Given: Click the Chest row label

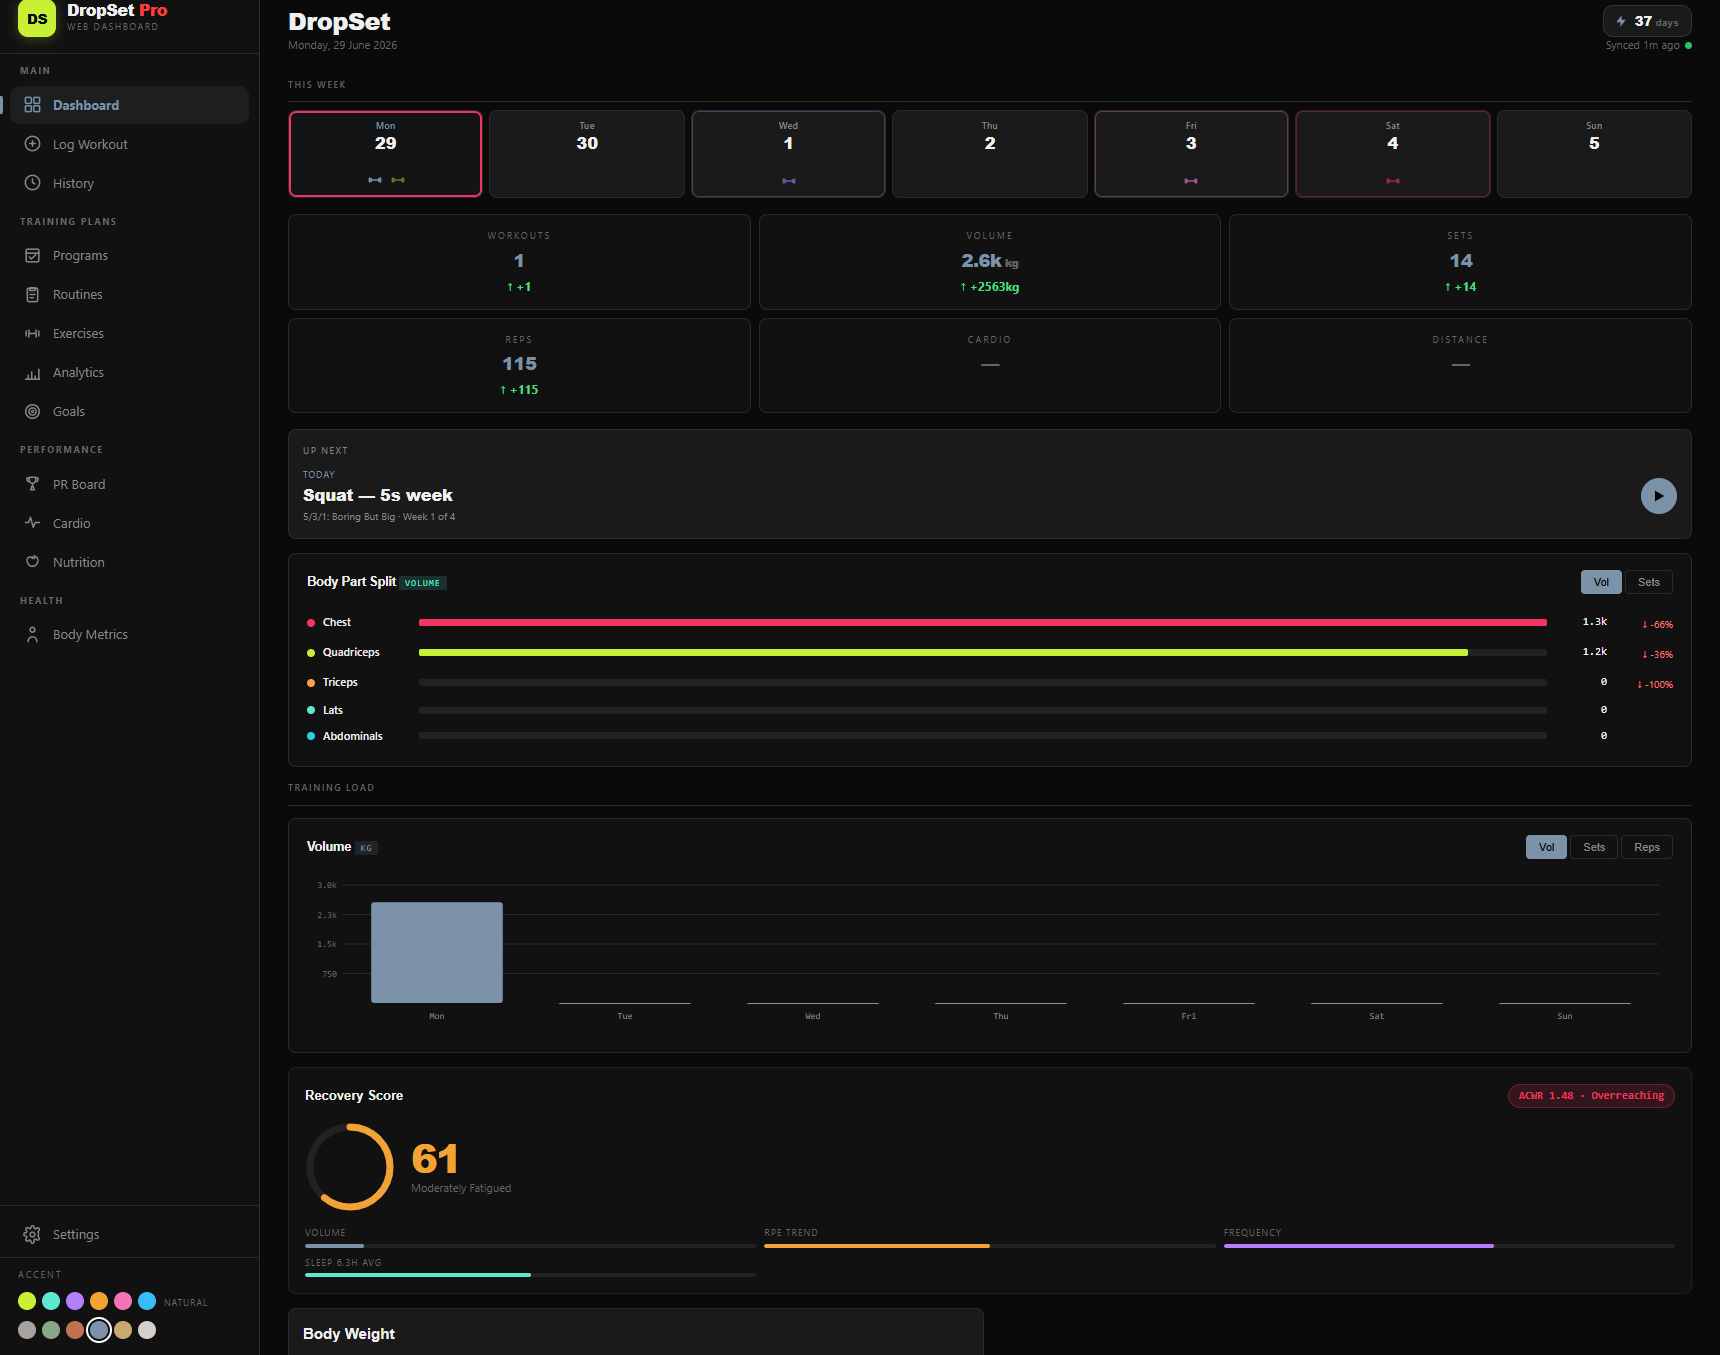Looking at the screenshot, I should [x=336, y=622].
